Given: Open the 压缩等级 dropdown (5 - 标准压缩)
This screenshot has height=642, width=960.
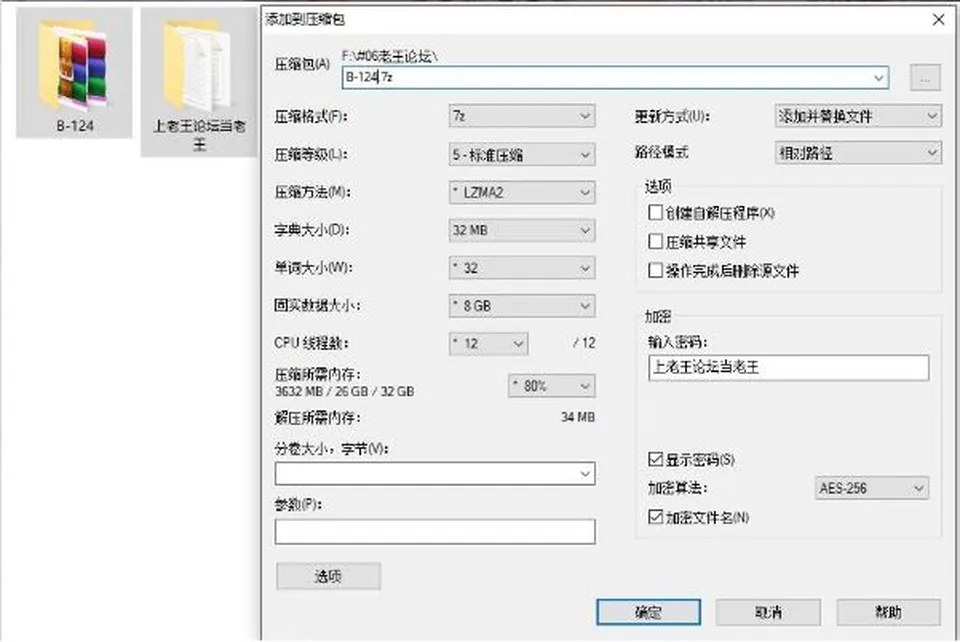Looking at the screenshot, I should pos(522,155).
